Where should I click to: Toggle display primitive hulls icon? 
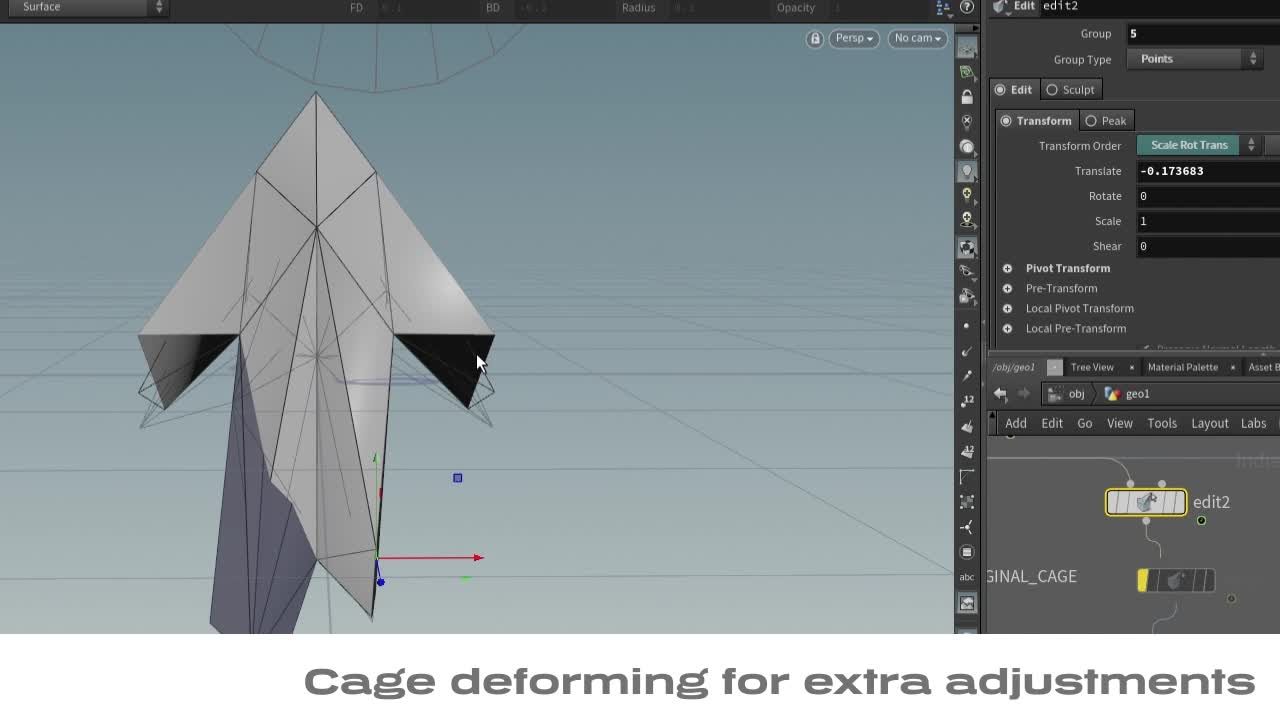point(967,476)
